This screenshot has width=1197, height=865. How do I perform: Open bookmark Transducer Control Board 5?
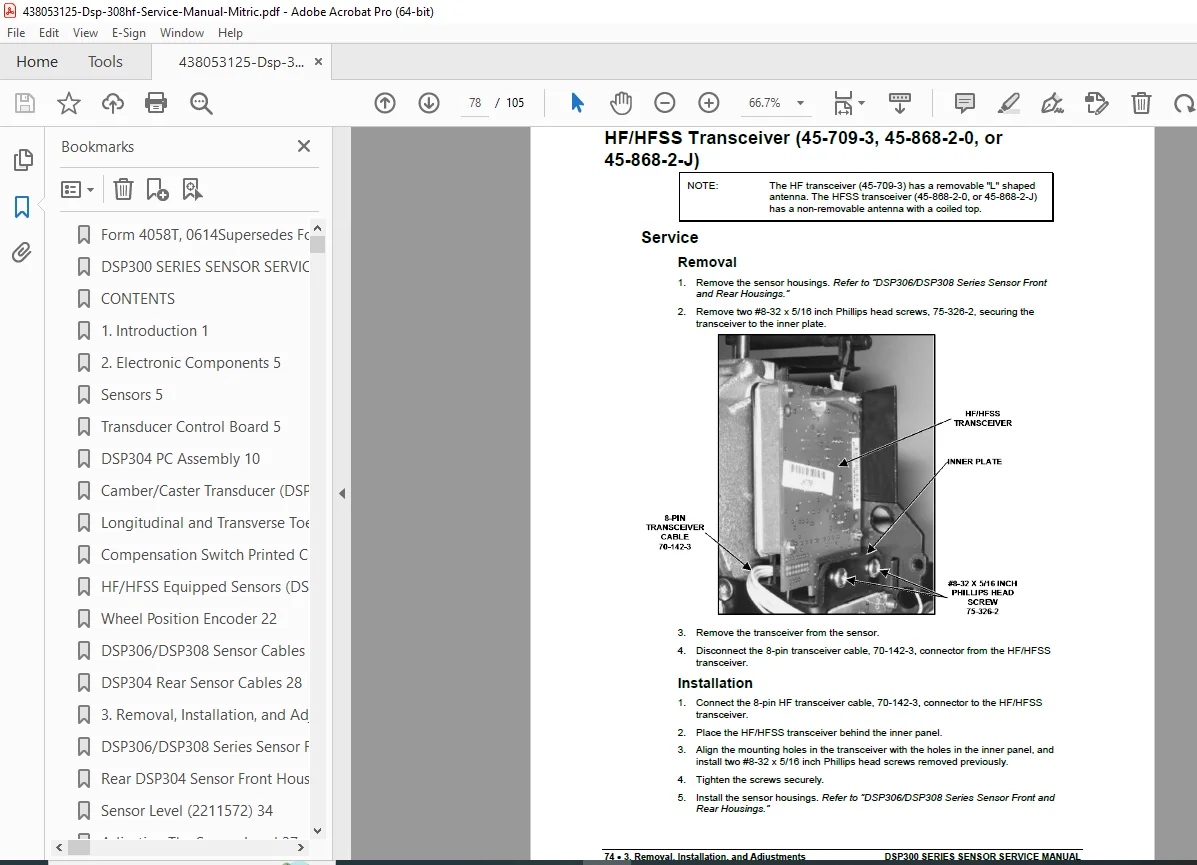191,427
